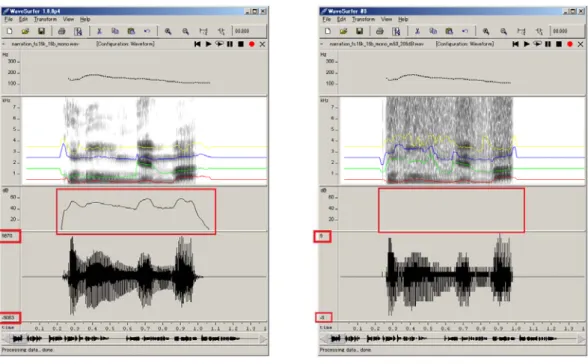Open file icon in right WaveSurfer window
Image resolution: width=588 pixels, height=364 pixels.
[343, 31]
